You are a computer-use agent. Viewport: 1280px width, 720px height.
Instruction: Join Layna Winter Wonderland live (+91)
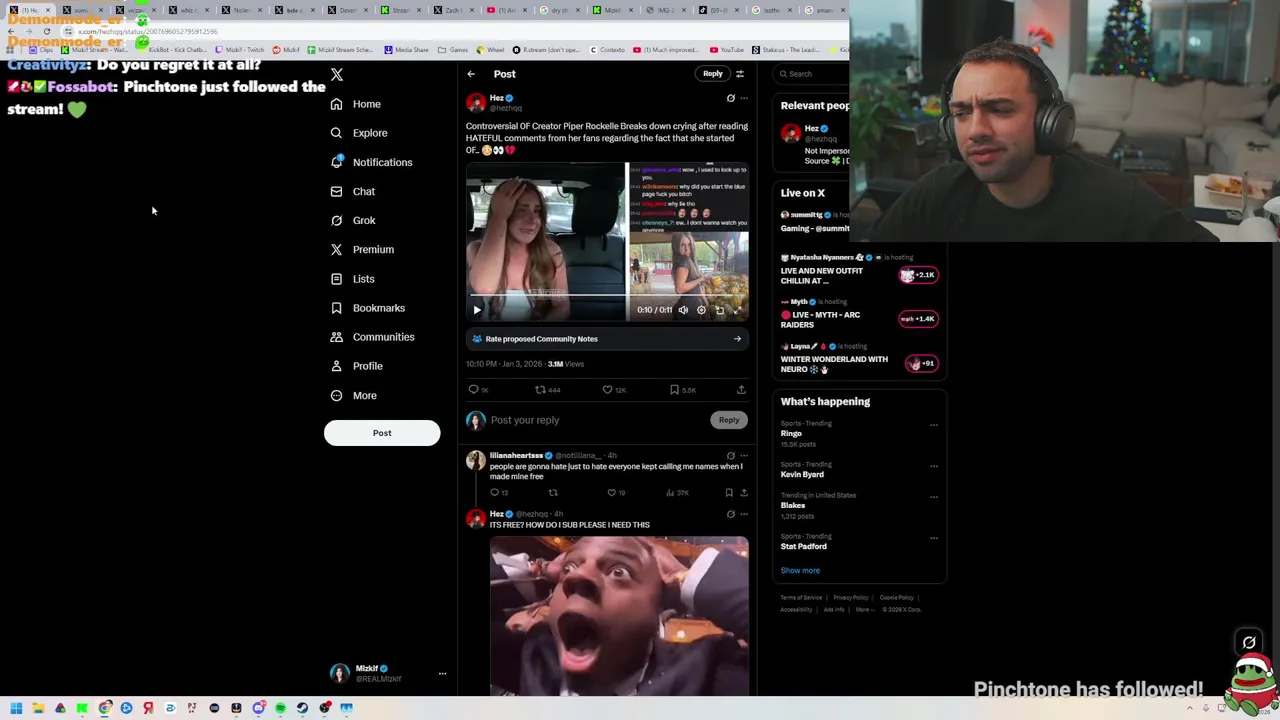(x=921, y=363)
